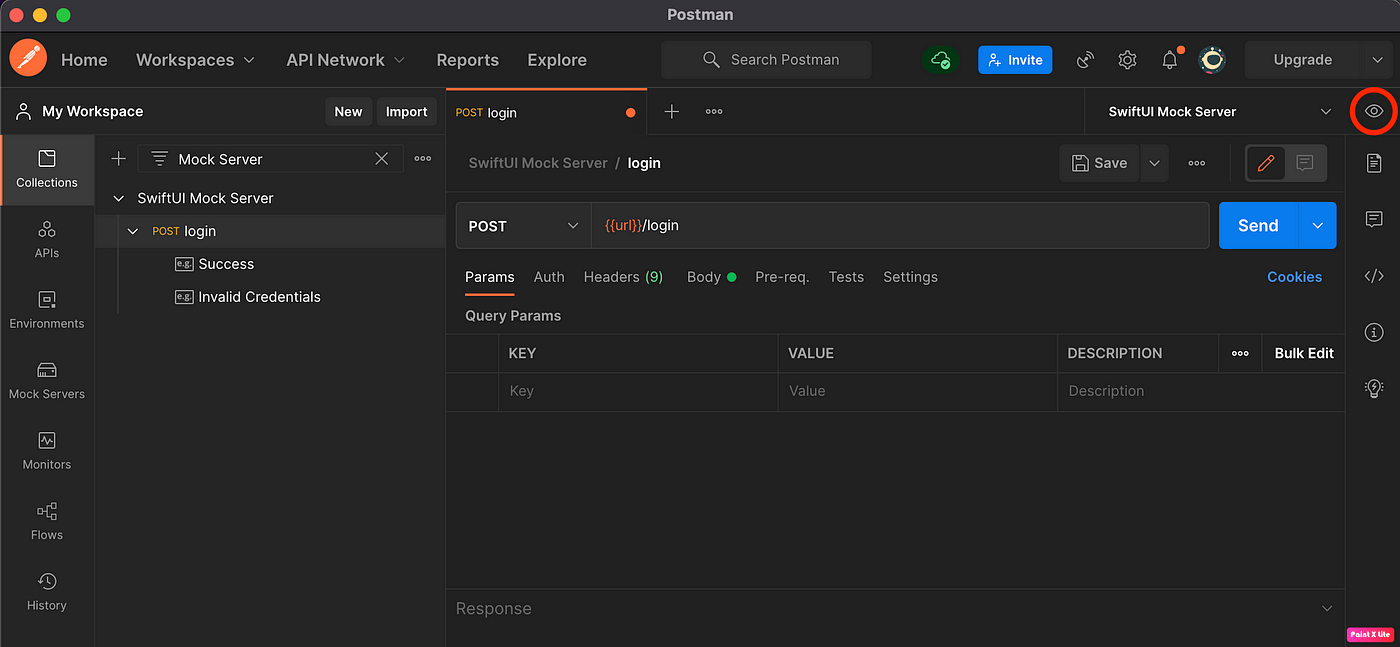Focus the Search Postman field
1400x647 pixels.
[766, 60]
